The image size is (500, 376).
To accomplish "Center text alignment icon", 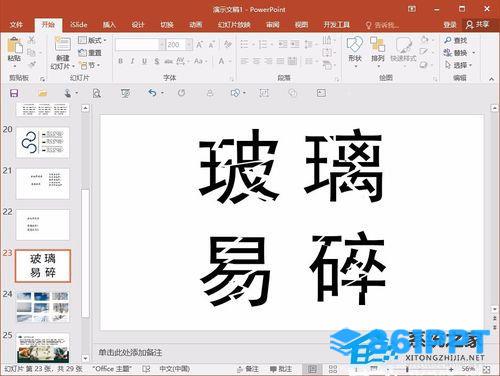I will (257, 61).
